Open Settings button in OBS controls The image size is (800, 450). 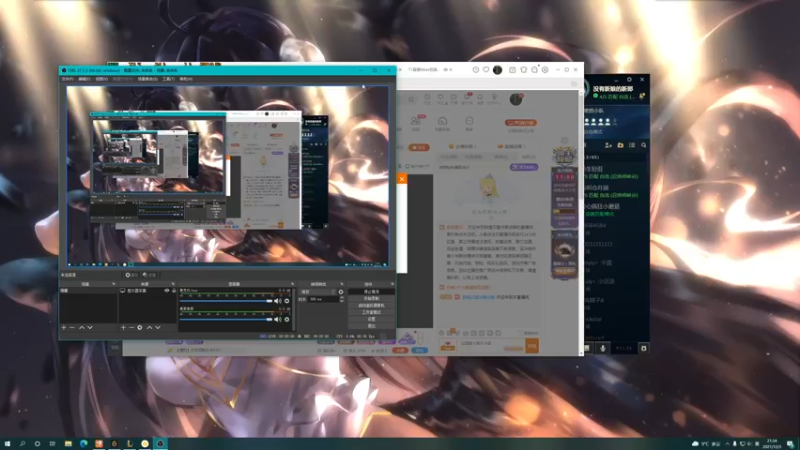pos(371,319)
